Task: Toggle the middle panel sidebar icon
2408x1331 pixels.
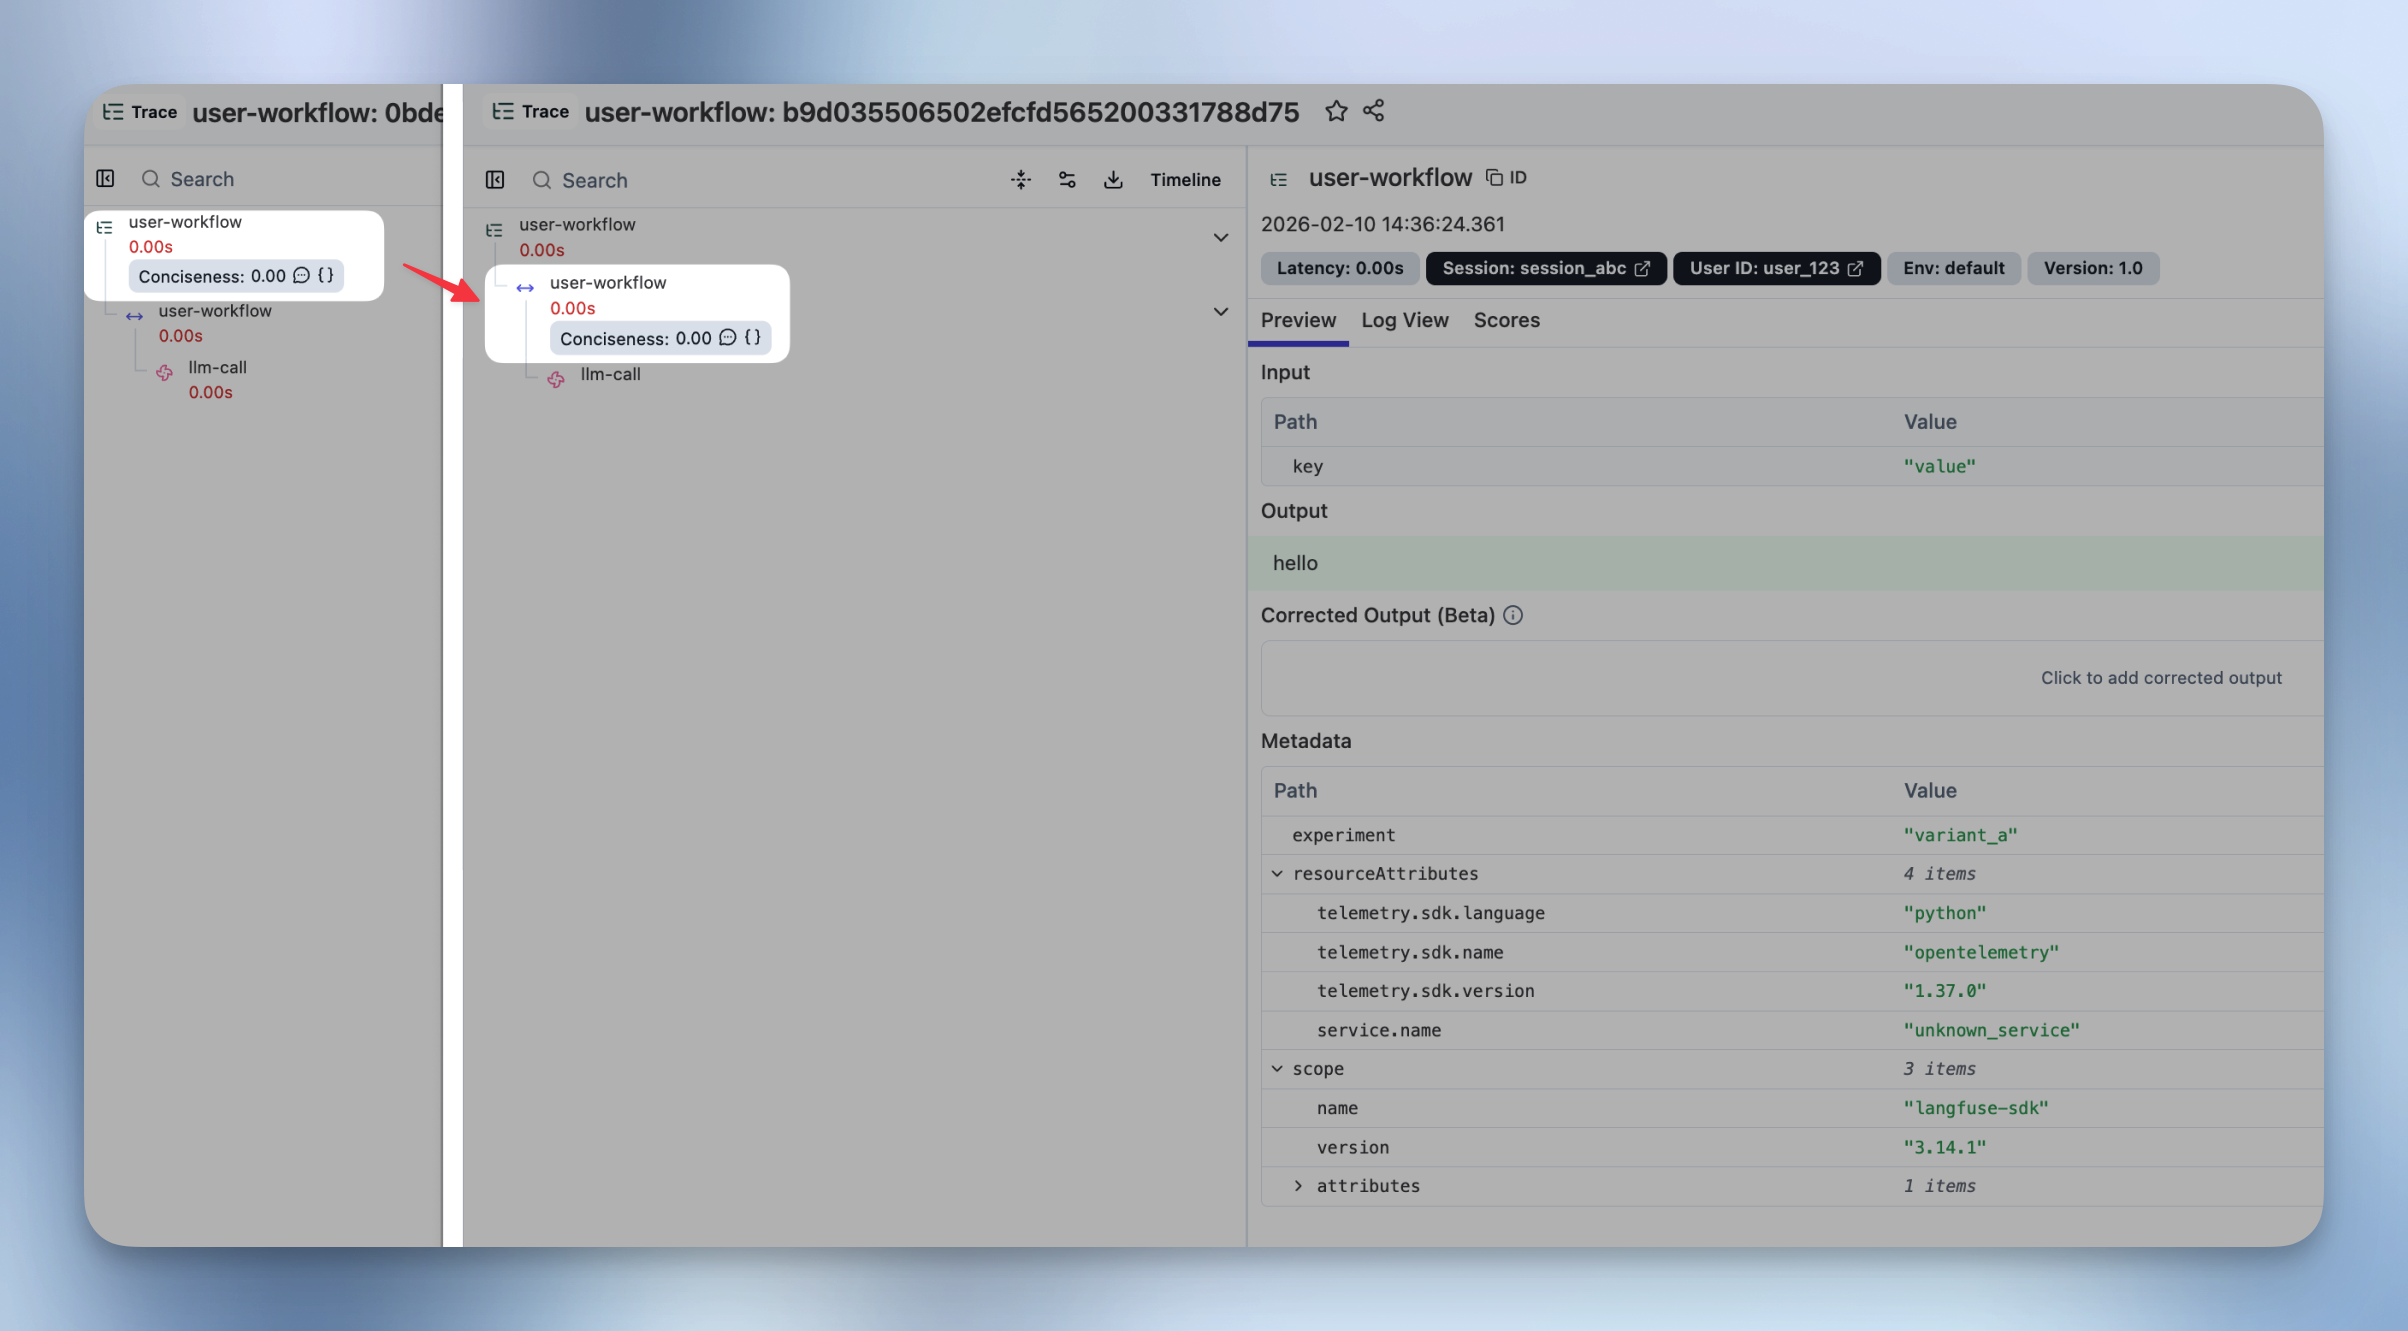Action: 495,180
